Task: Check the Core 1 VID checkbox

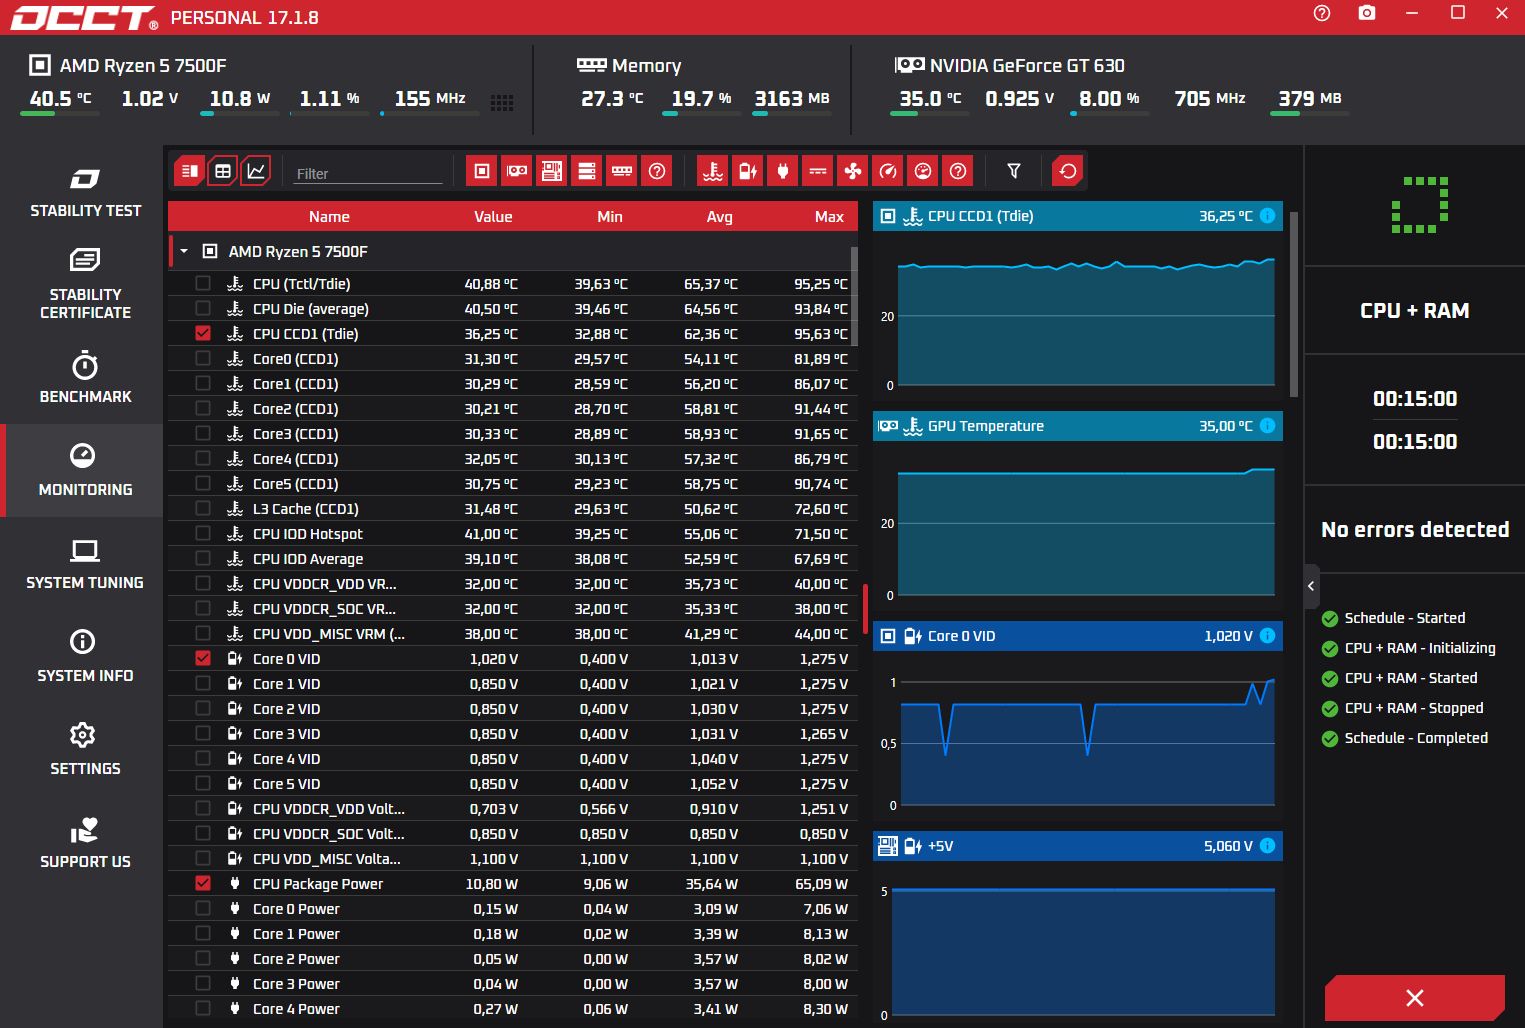Action: point(203,684)
